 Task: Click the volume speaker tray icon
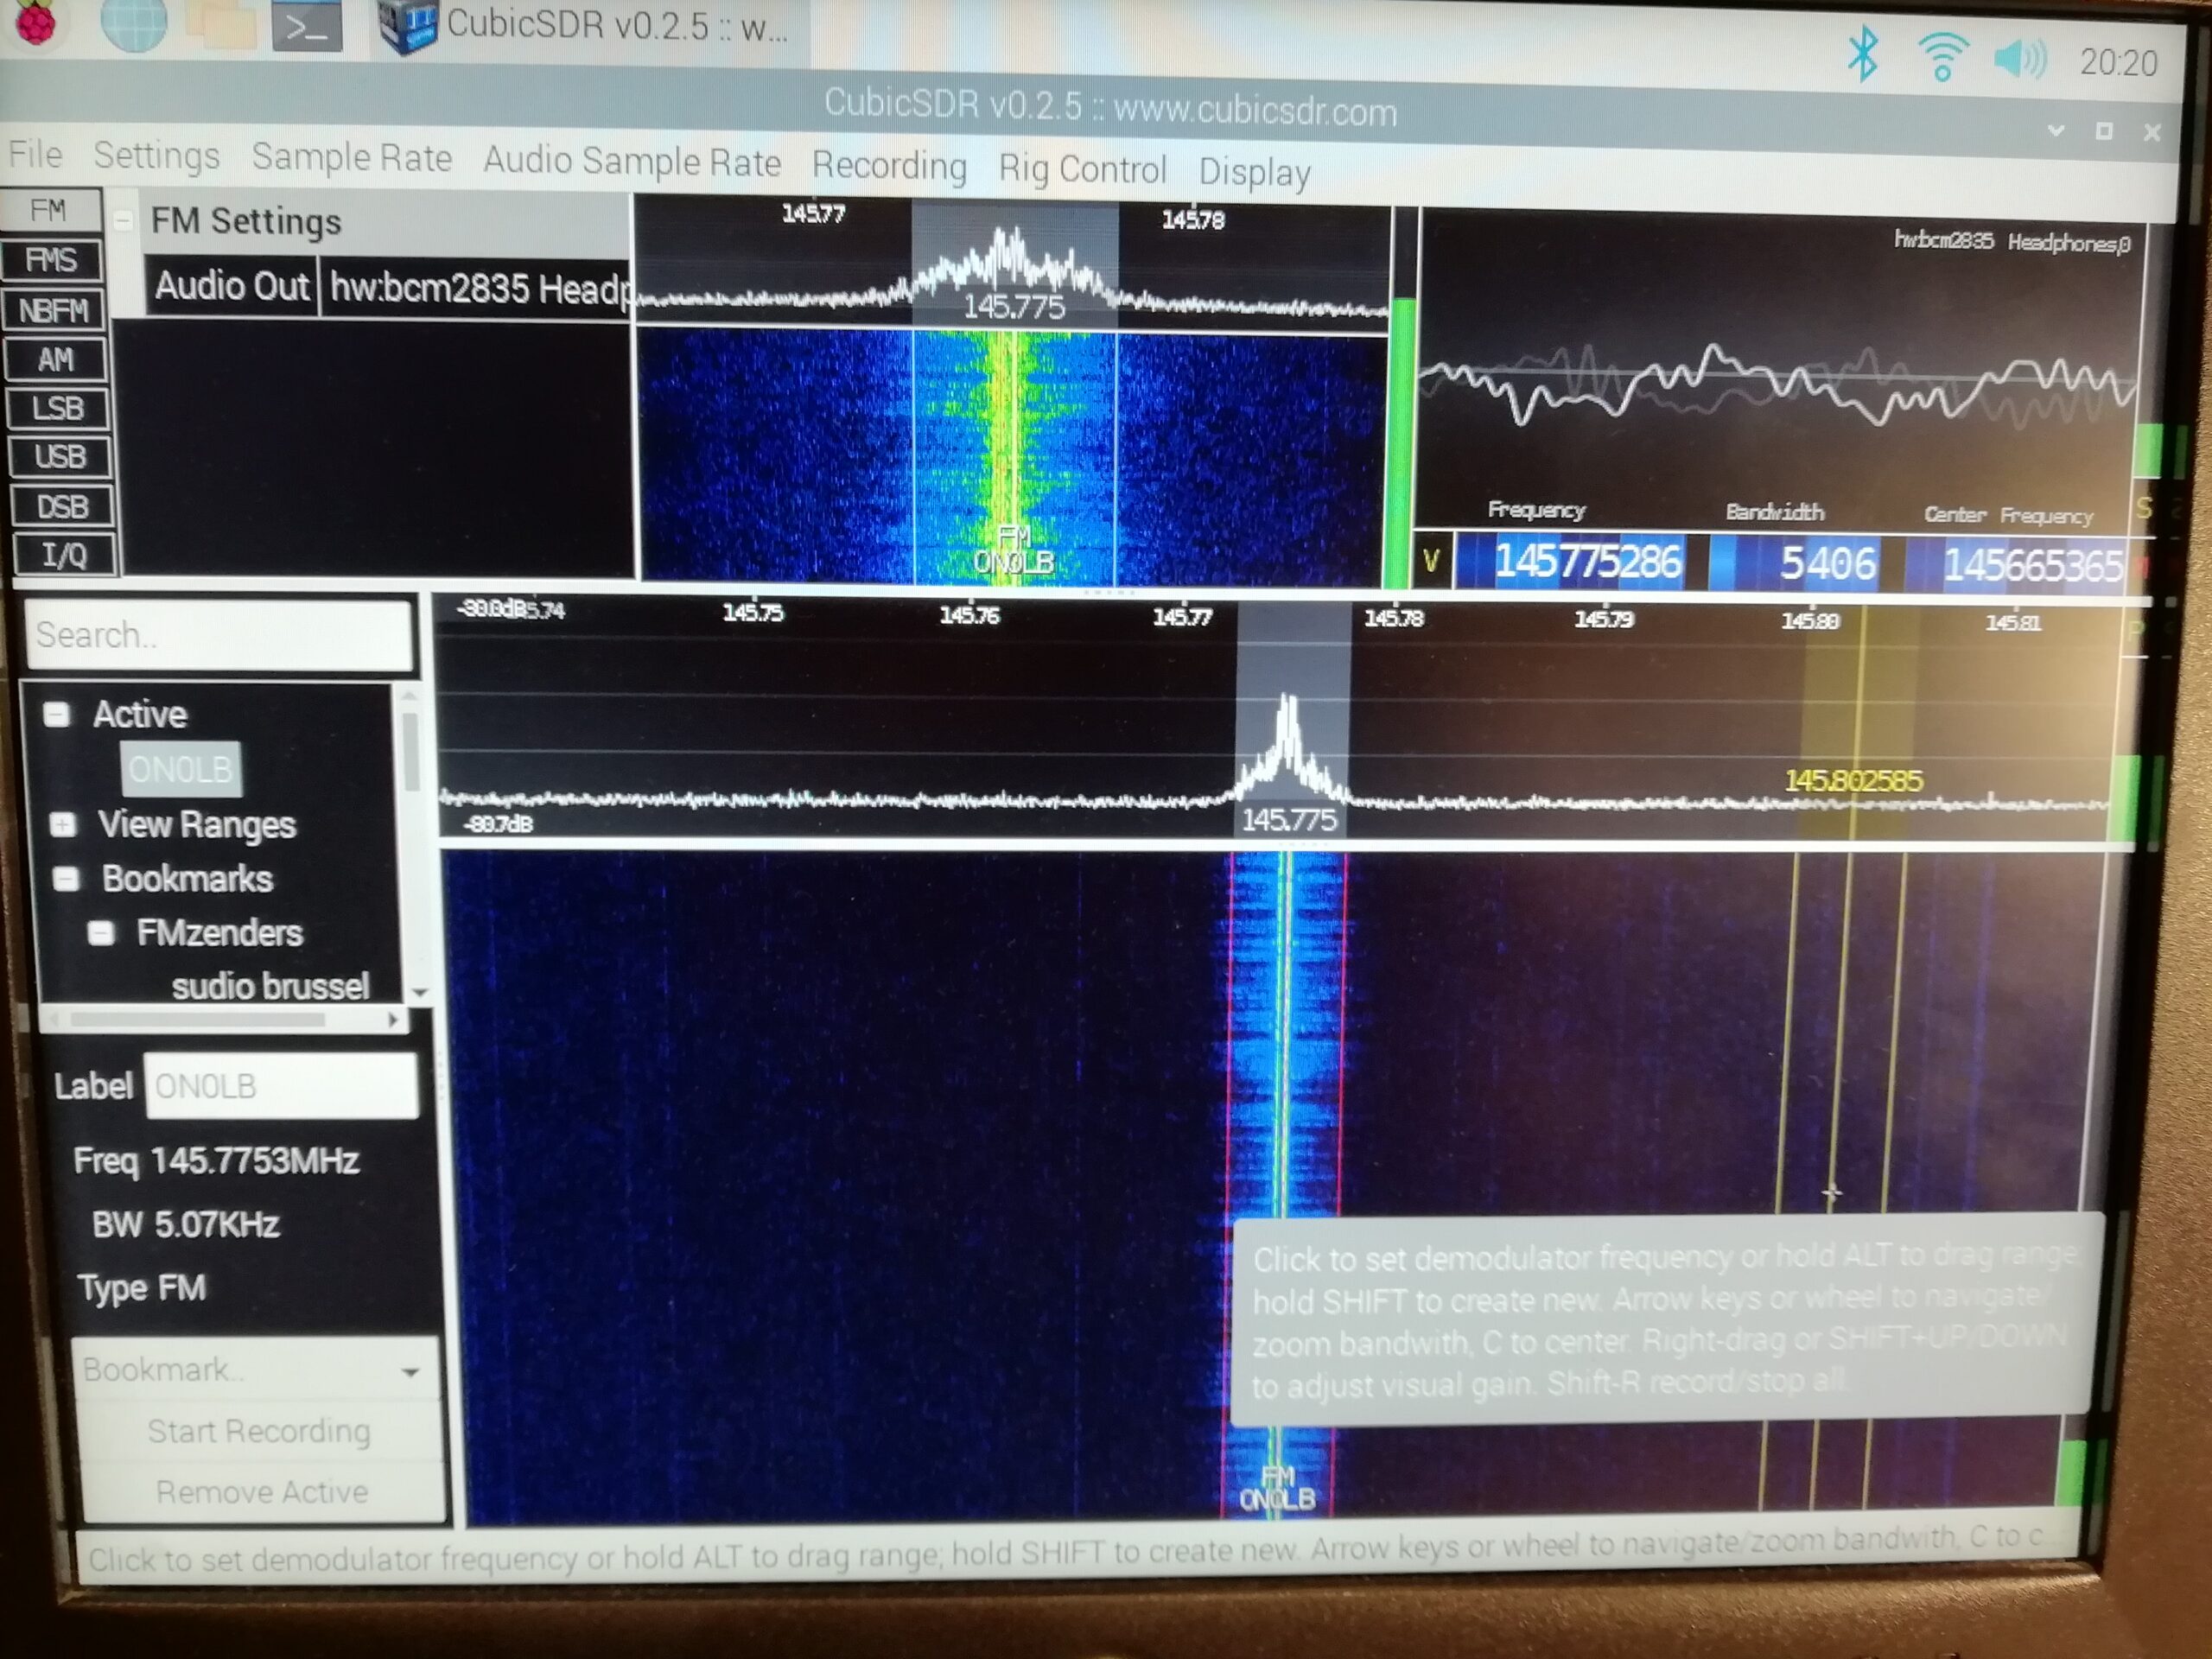point(2019,60)
